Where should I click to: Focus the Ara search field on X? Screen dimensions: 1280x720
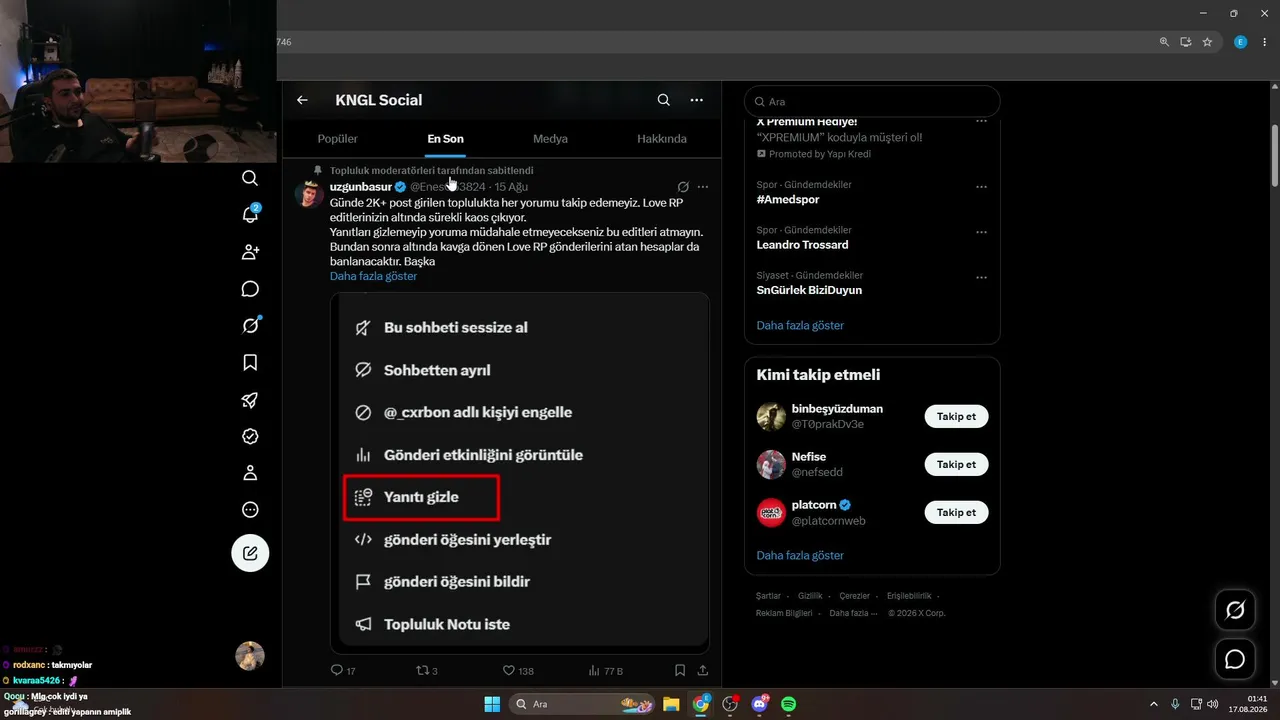[872, 101]
